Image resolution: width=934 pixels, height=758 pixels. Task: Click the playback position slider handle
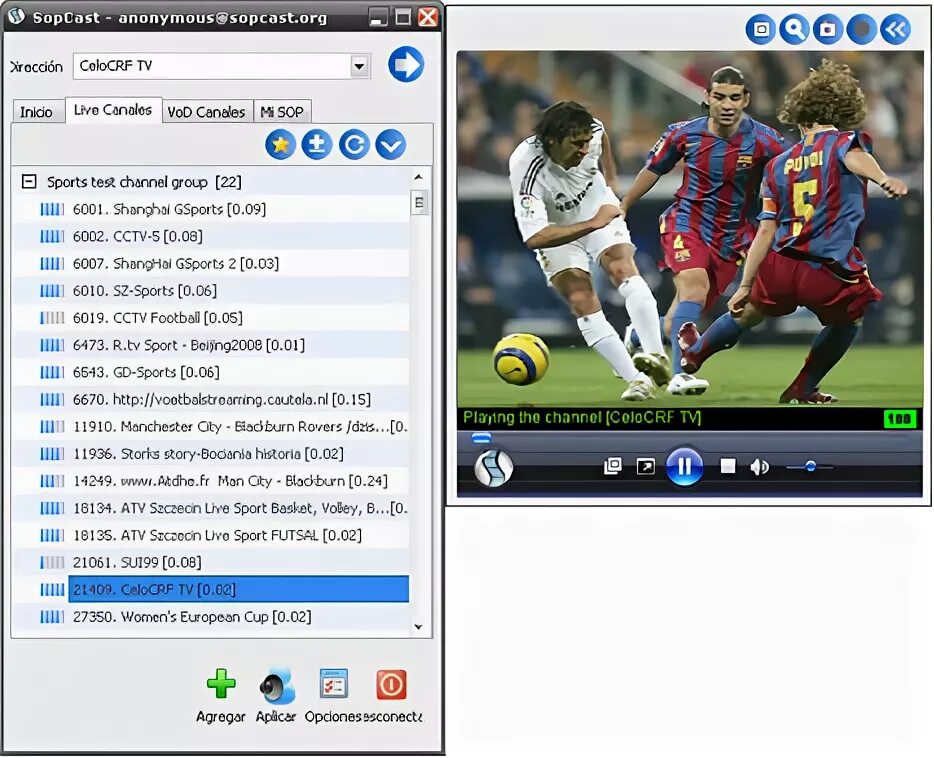tap(481, 438)
